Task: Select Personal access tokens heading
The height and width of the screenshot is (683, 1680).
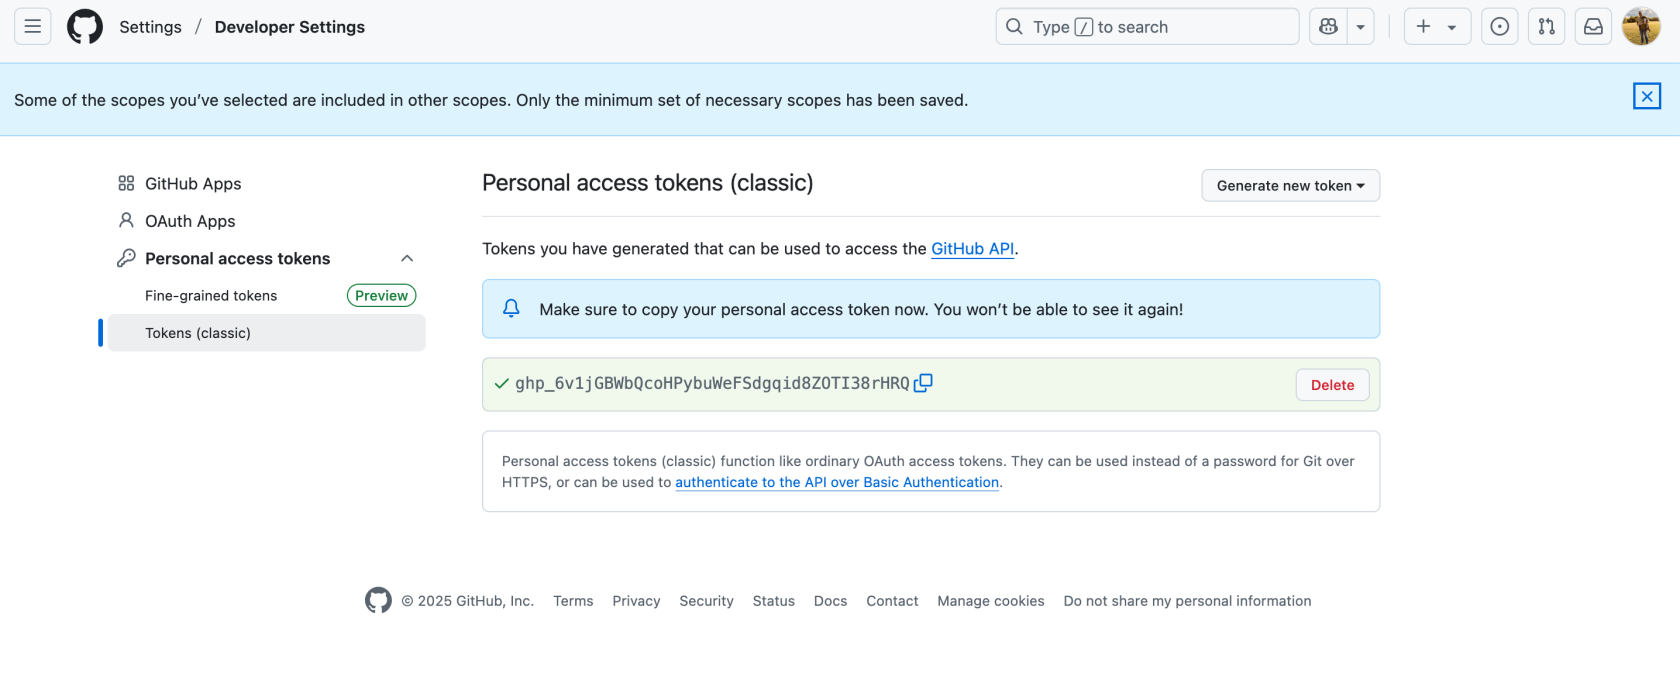Action: (237, 258)
